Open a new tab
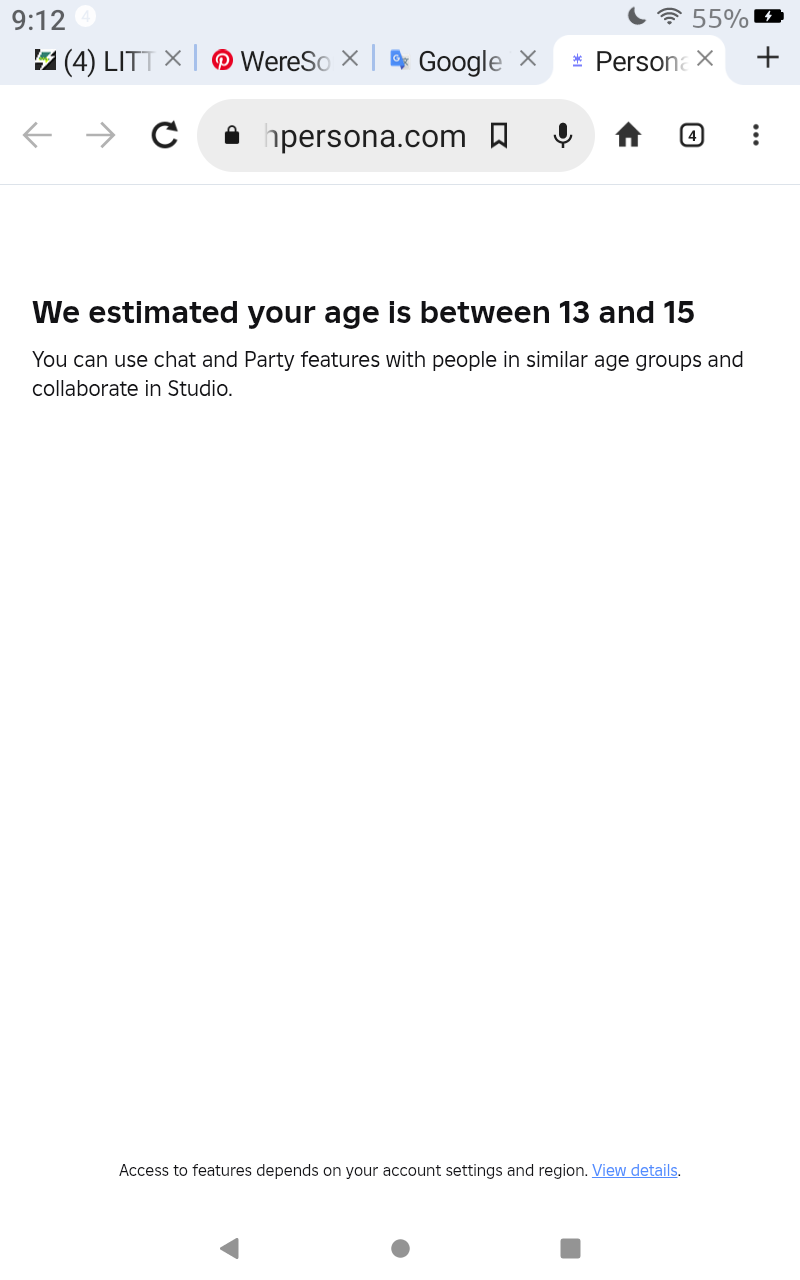 tap(767, 58)
